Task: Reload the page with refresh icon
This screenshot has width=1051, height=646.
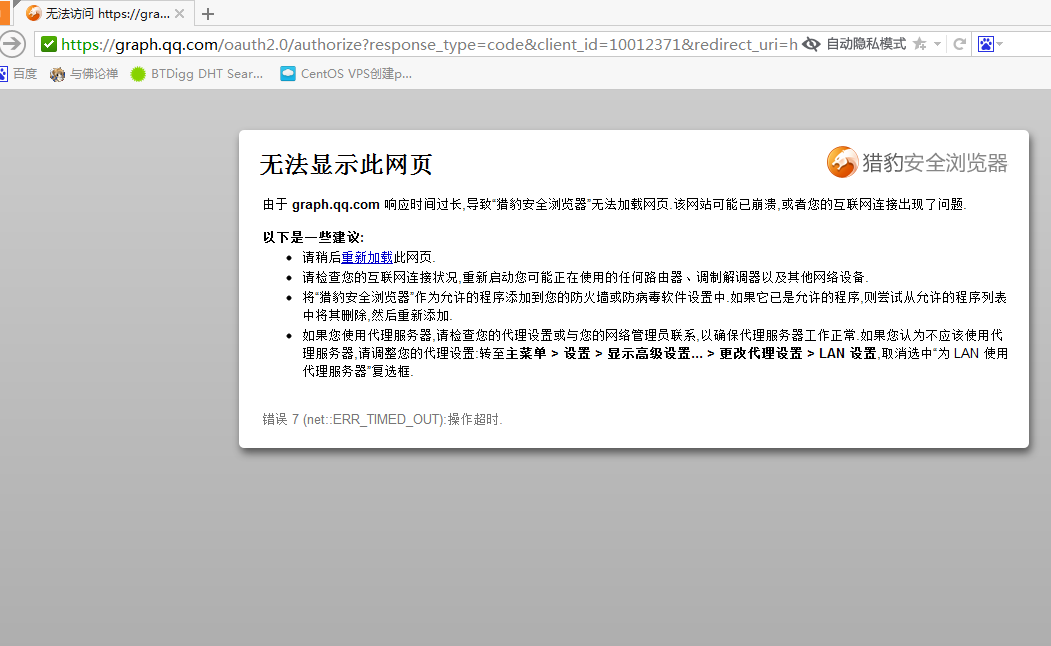Action: pos(959,44)
